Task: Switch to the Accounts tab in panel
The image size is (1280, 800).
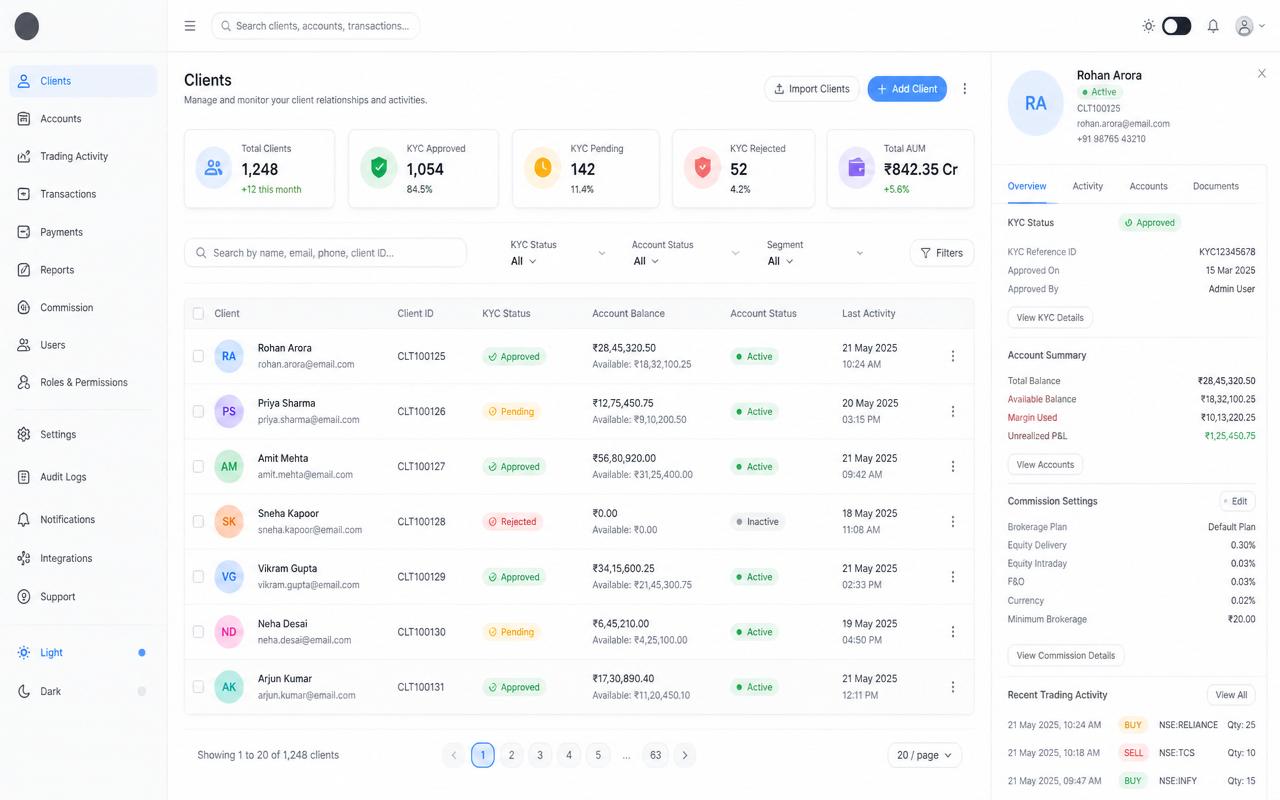Action: point(1149,186)
